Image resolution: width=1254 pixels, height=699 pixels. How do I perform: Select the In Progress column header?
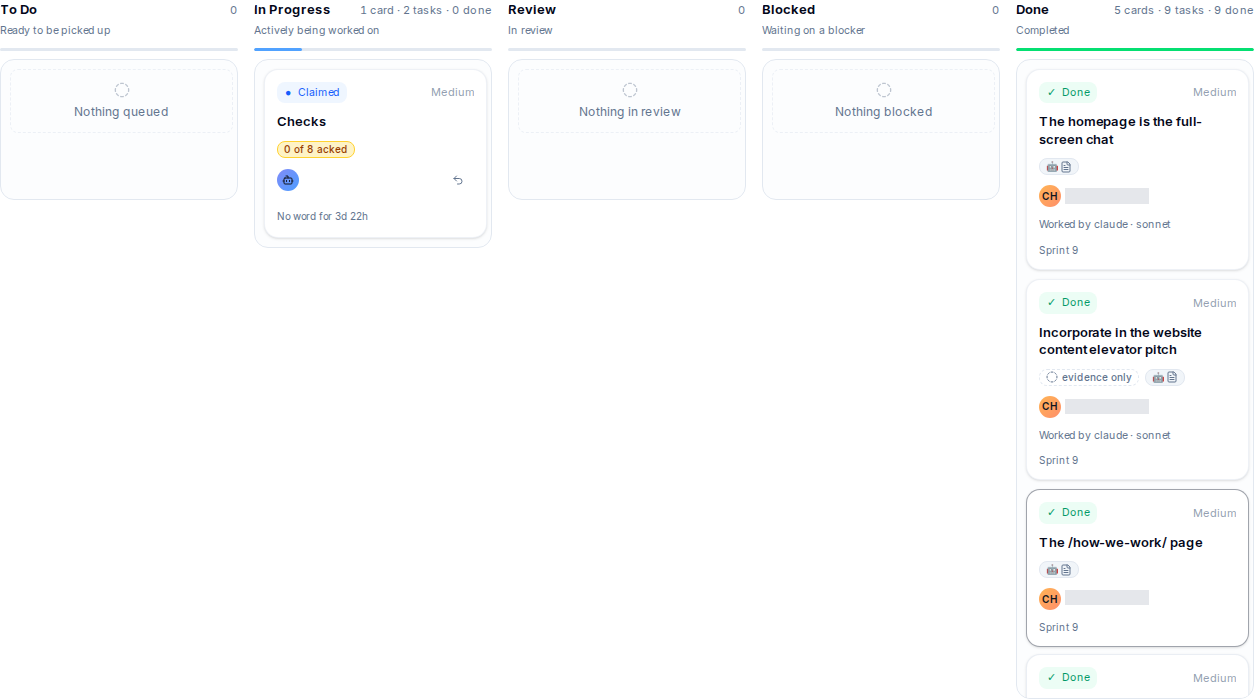click(x=292, y=10)
